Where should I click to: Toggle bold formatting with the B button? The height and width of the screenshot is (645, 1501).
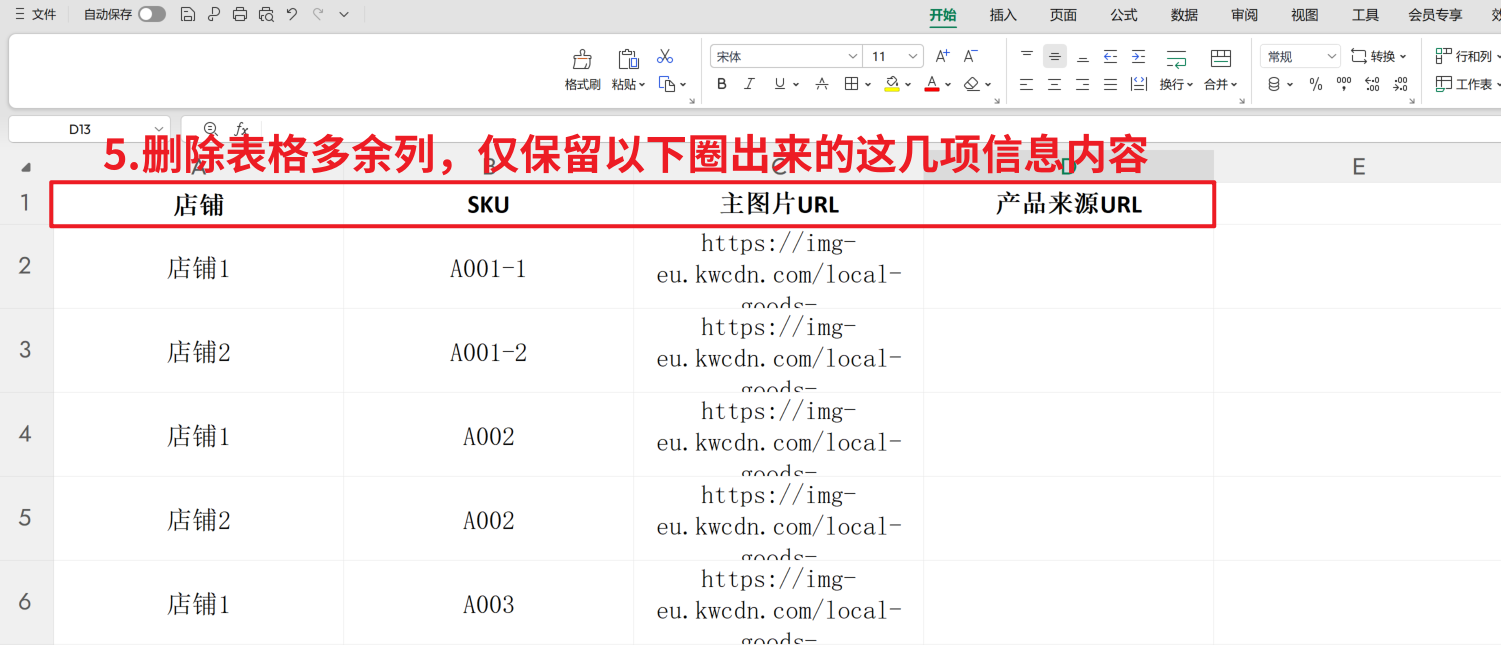(x=722, y=85)
